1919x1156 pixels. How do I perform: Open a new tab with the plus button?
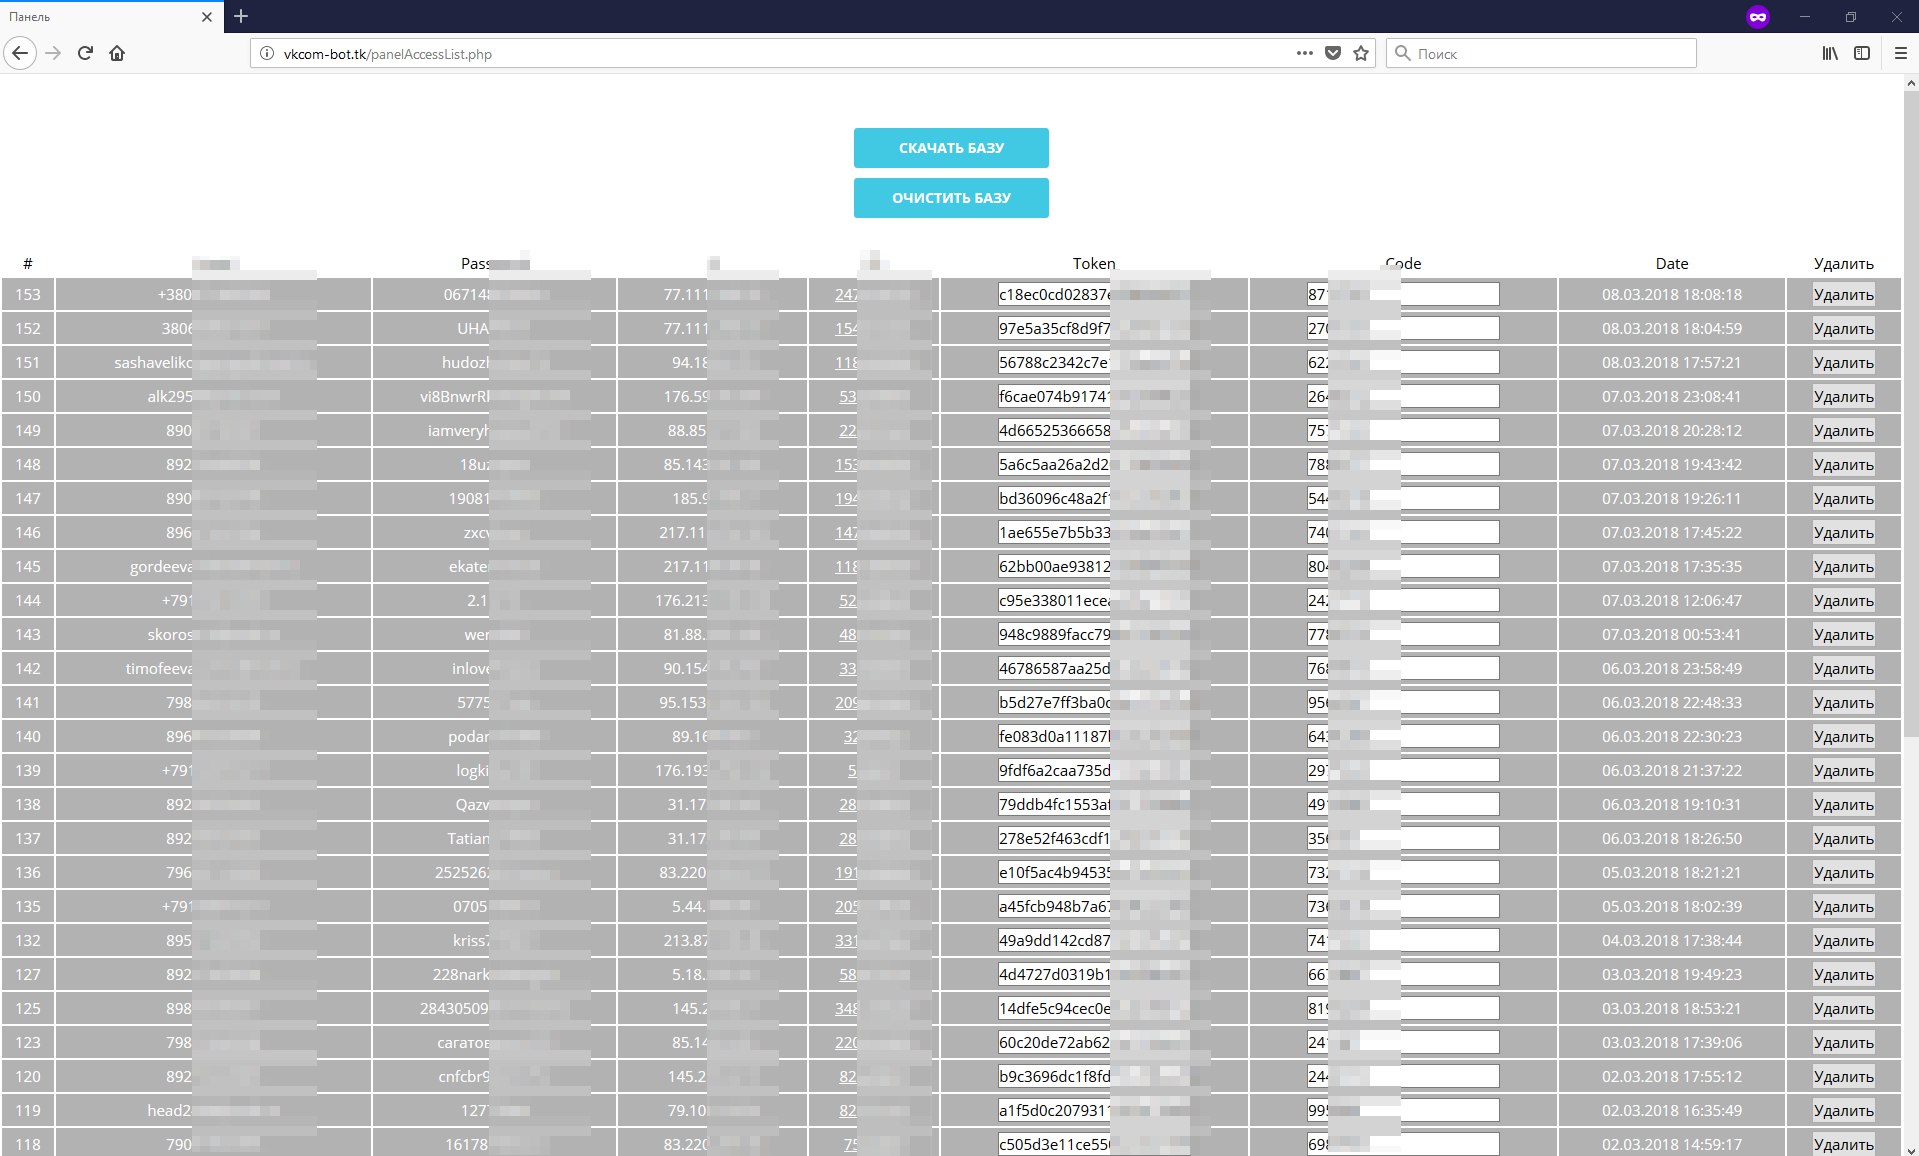click(241, 16)
